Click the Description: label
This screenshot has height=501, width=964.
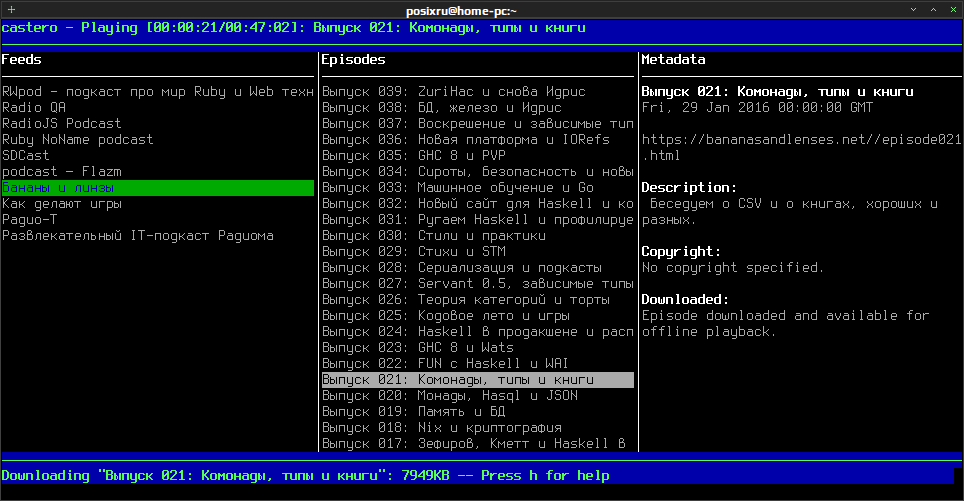pos(689,187)
